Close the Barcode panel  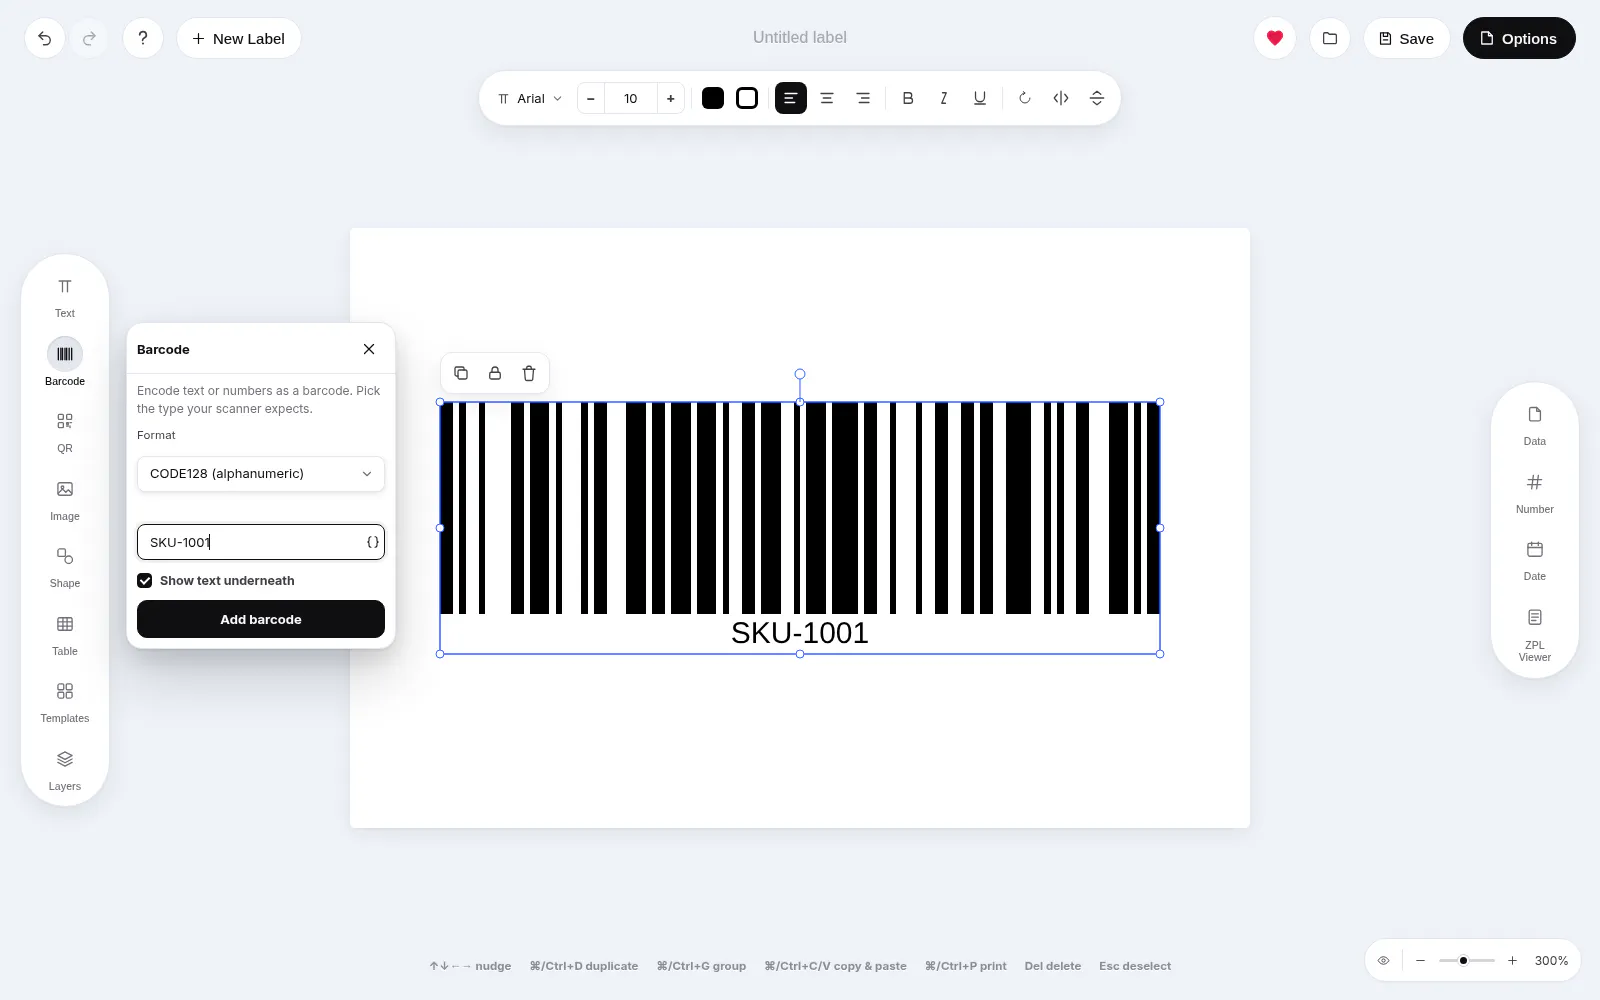[x=369, y=349]
